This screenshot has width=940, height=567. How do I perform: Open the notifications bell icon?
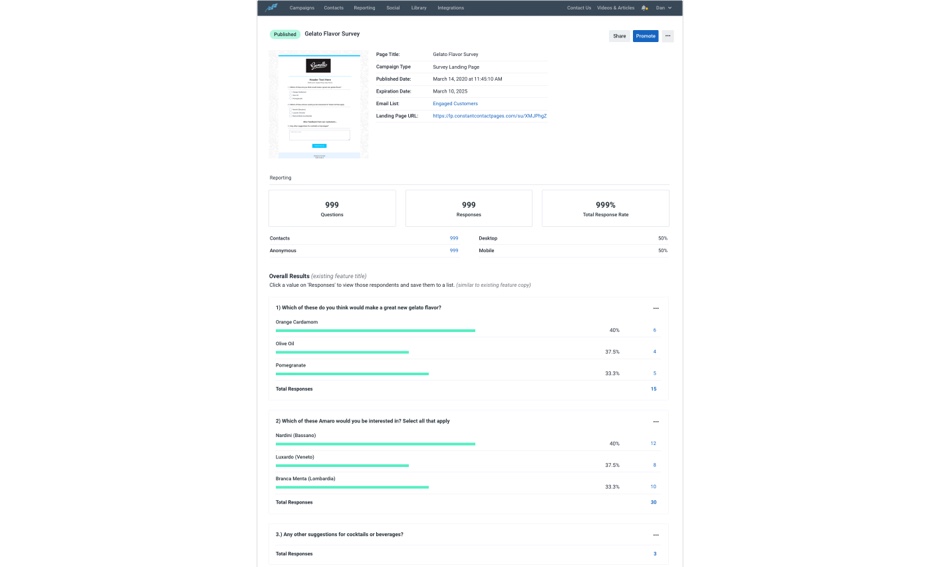[x=645, y=8]
